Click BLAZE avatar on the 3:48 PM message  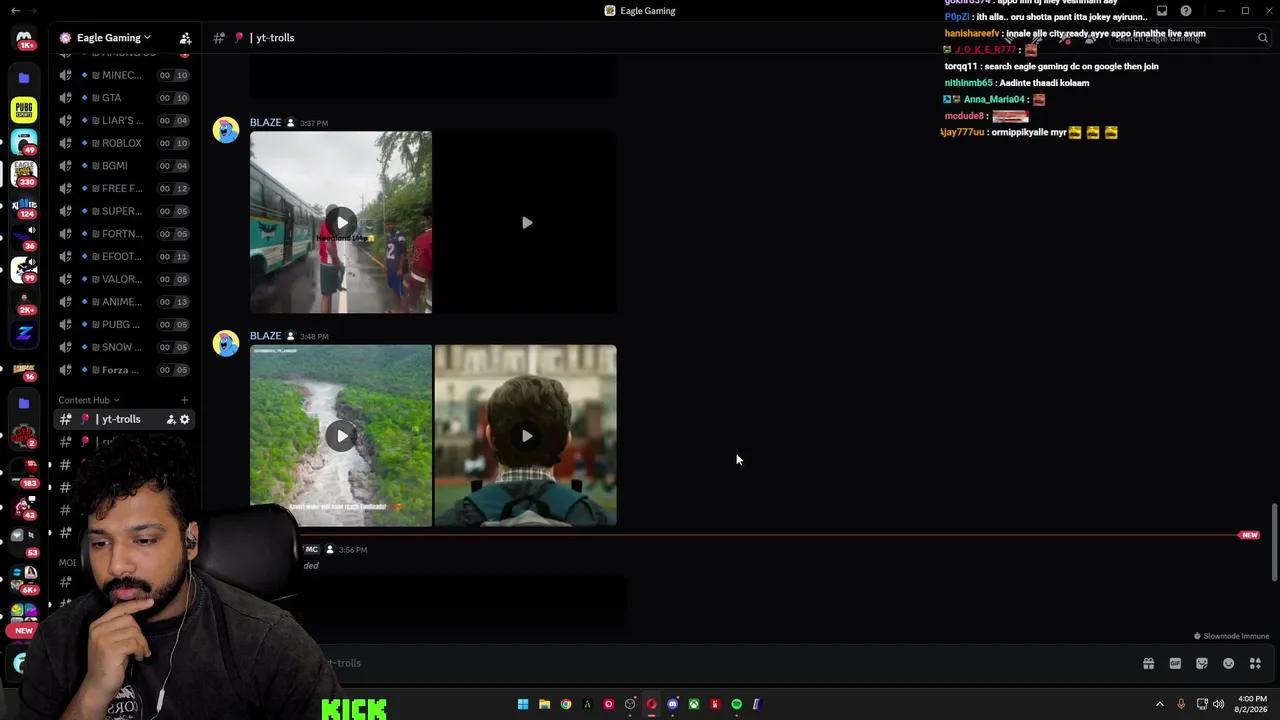point(226,343)
